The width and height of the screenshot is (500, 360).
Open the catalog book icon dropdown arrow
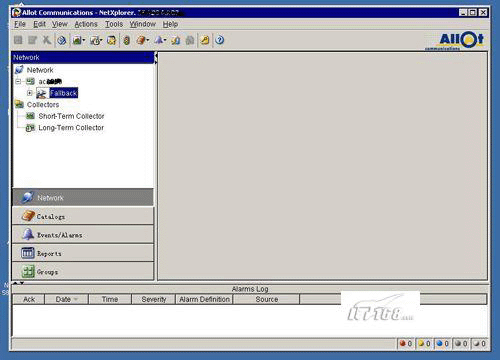(148, 40)
